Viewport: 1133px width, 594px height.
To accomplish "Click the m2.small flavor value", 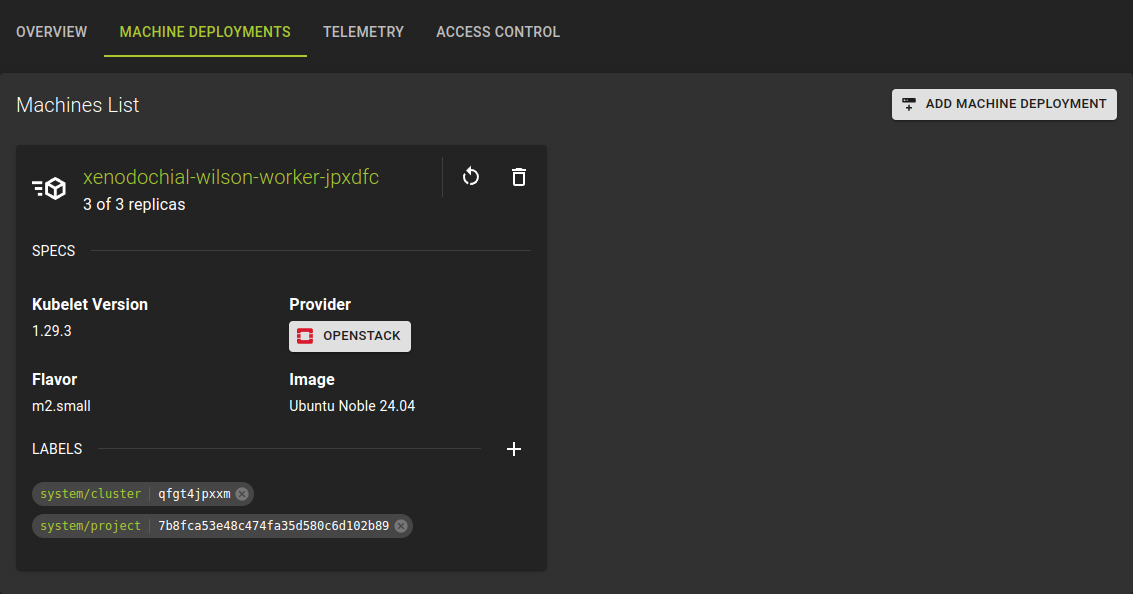I will coord(61,406).
